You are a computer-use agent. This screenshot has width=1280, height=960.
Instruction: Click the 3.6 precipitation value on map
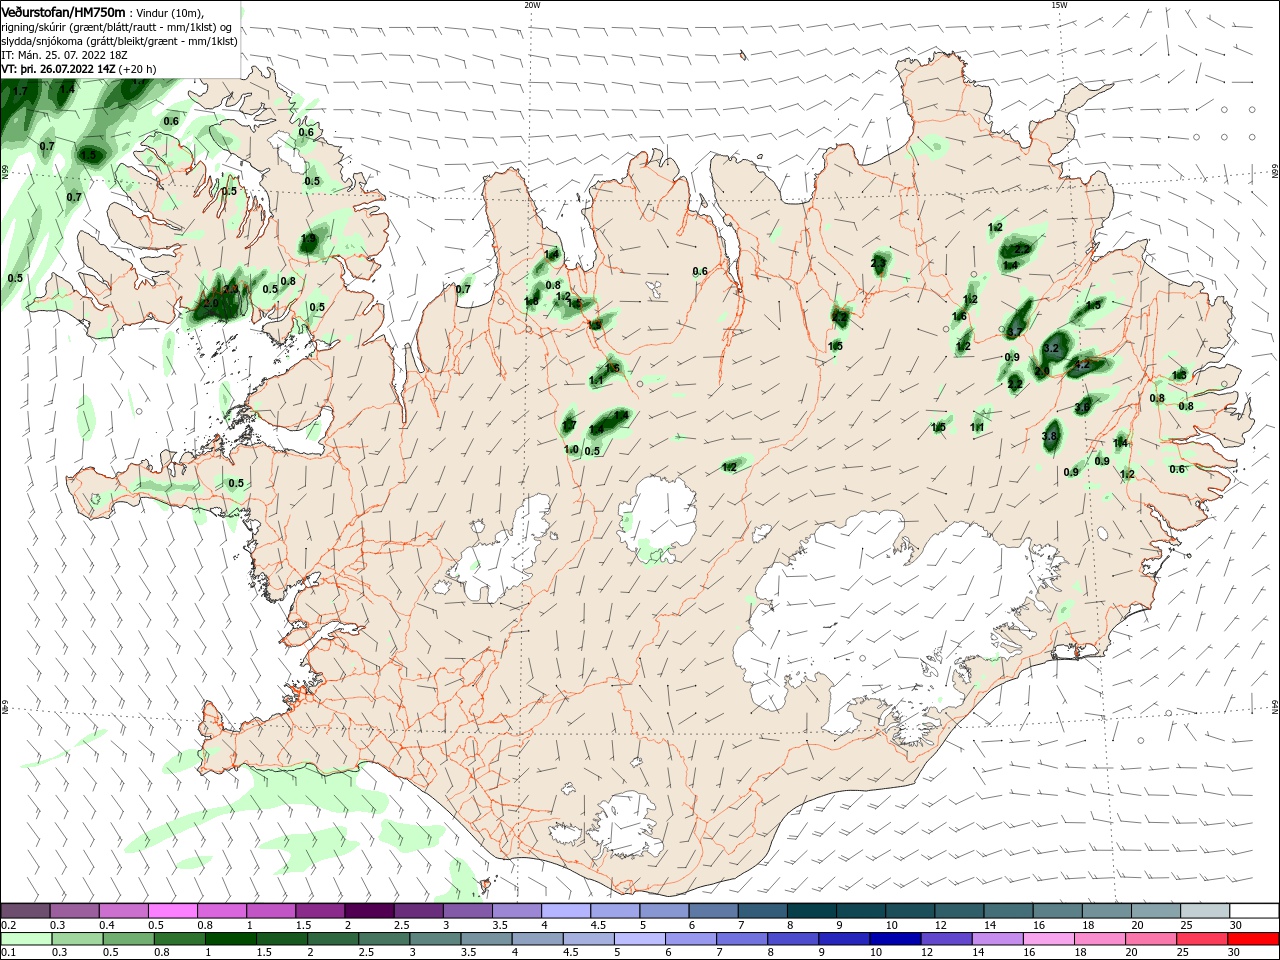coord(1082,407)
